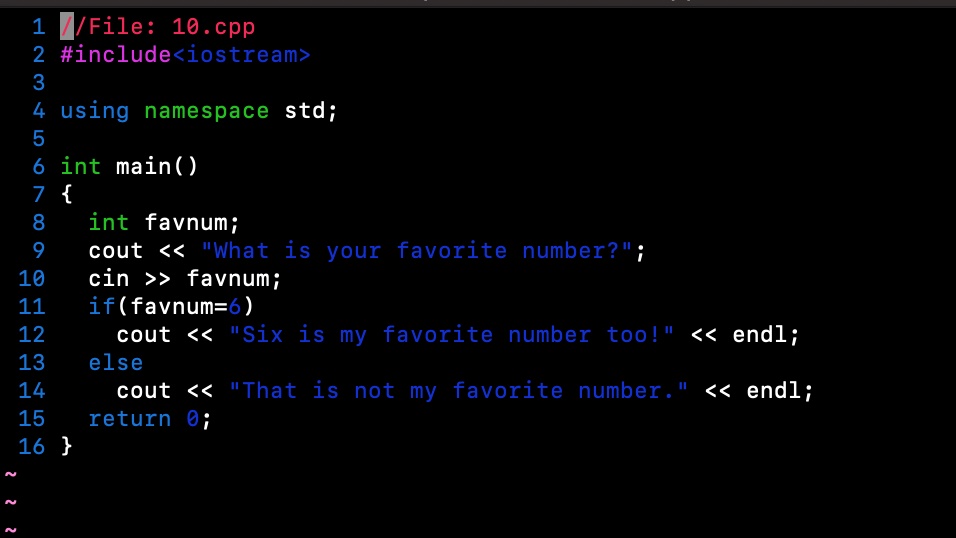The width and height of the screenshot is (956, 538).
Task: Click the 'favnum;' declaration on line 8
Action: pyautogui.click(x=192, y=223)
